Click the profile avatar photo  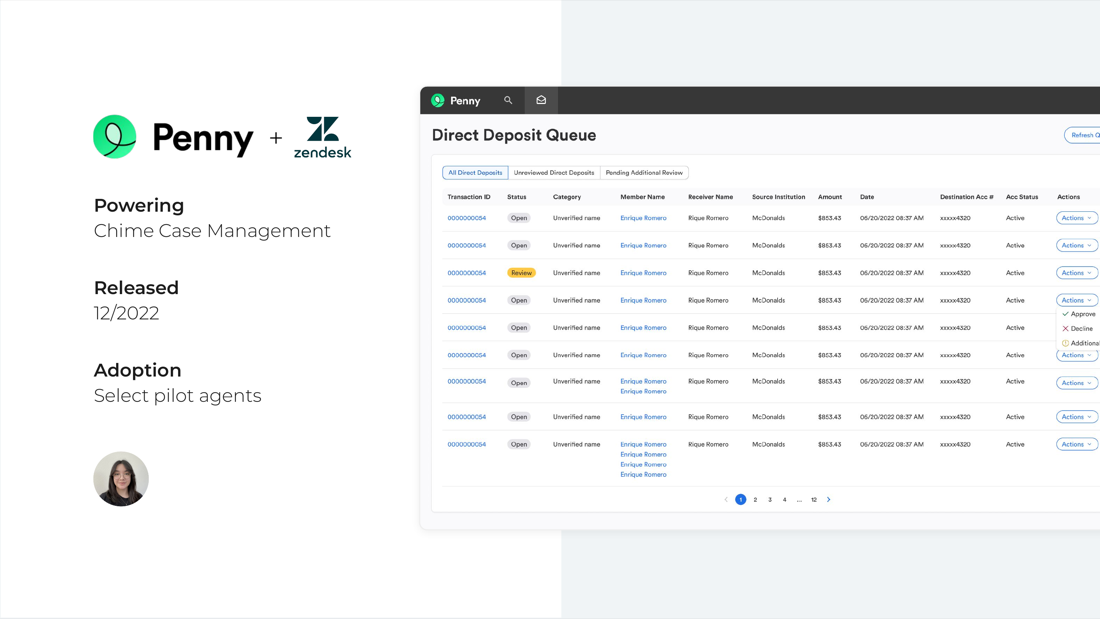[121, 478]
